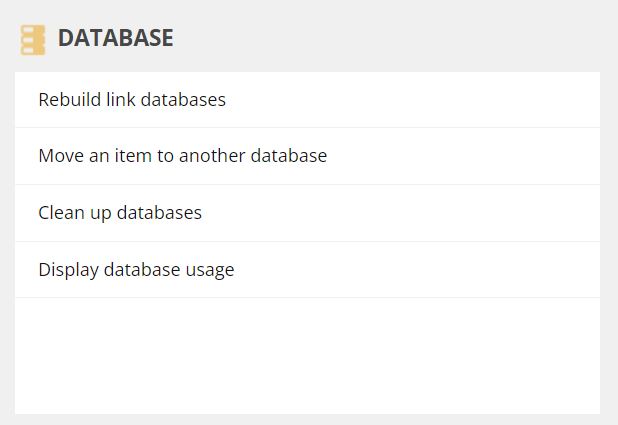
Task: Click the words "another database" in the list
Action: pyautogui.click(x=253, y=156)
